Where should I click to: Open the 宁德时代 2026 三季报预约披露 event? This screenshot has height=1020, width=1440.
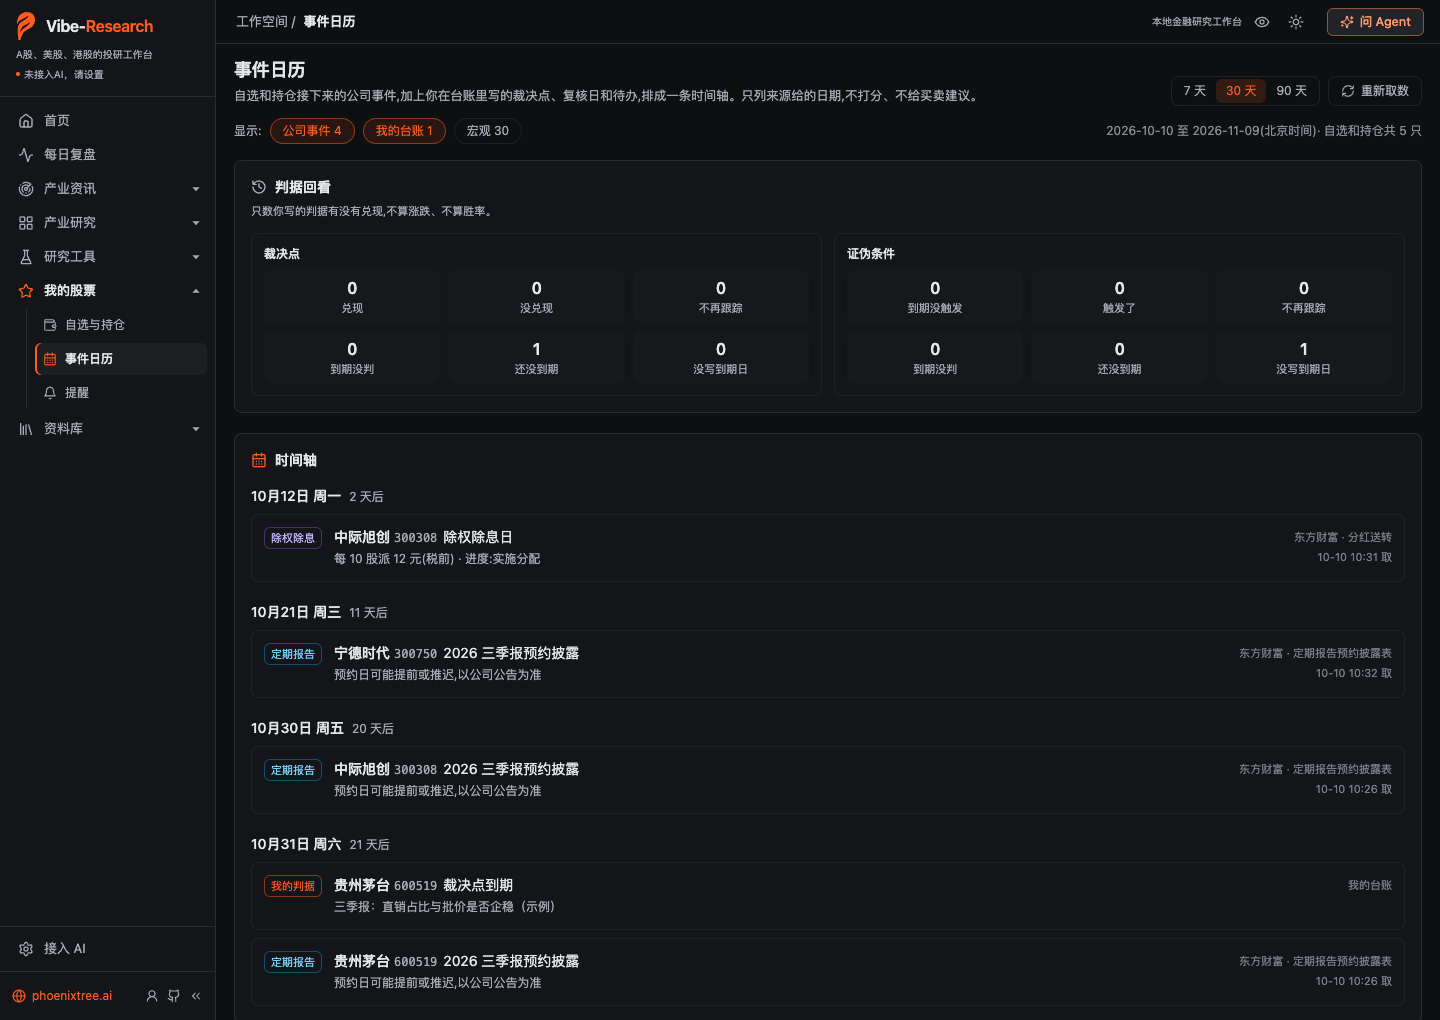[828, 664]
